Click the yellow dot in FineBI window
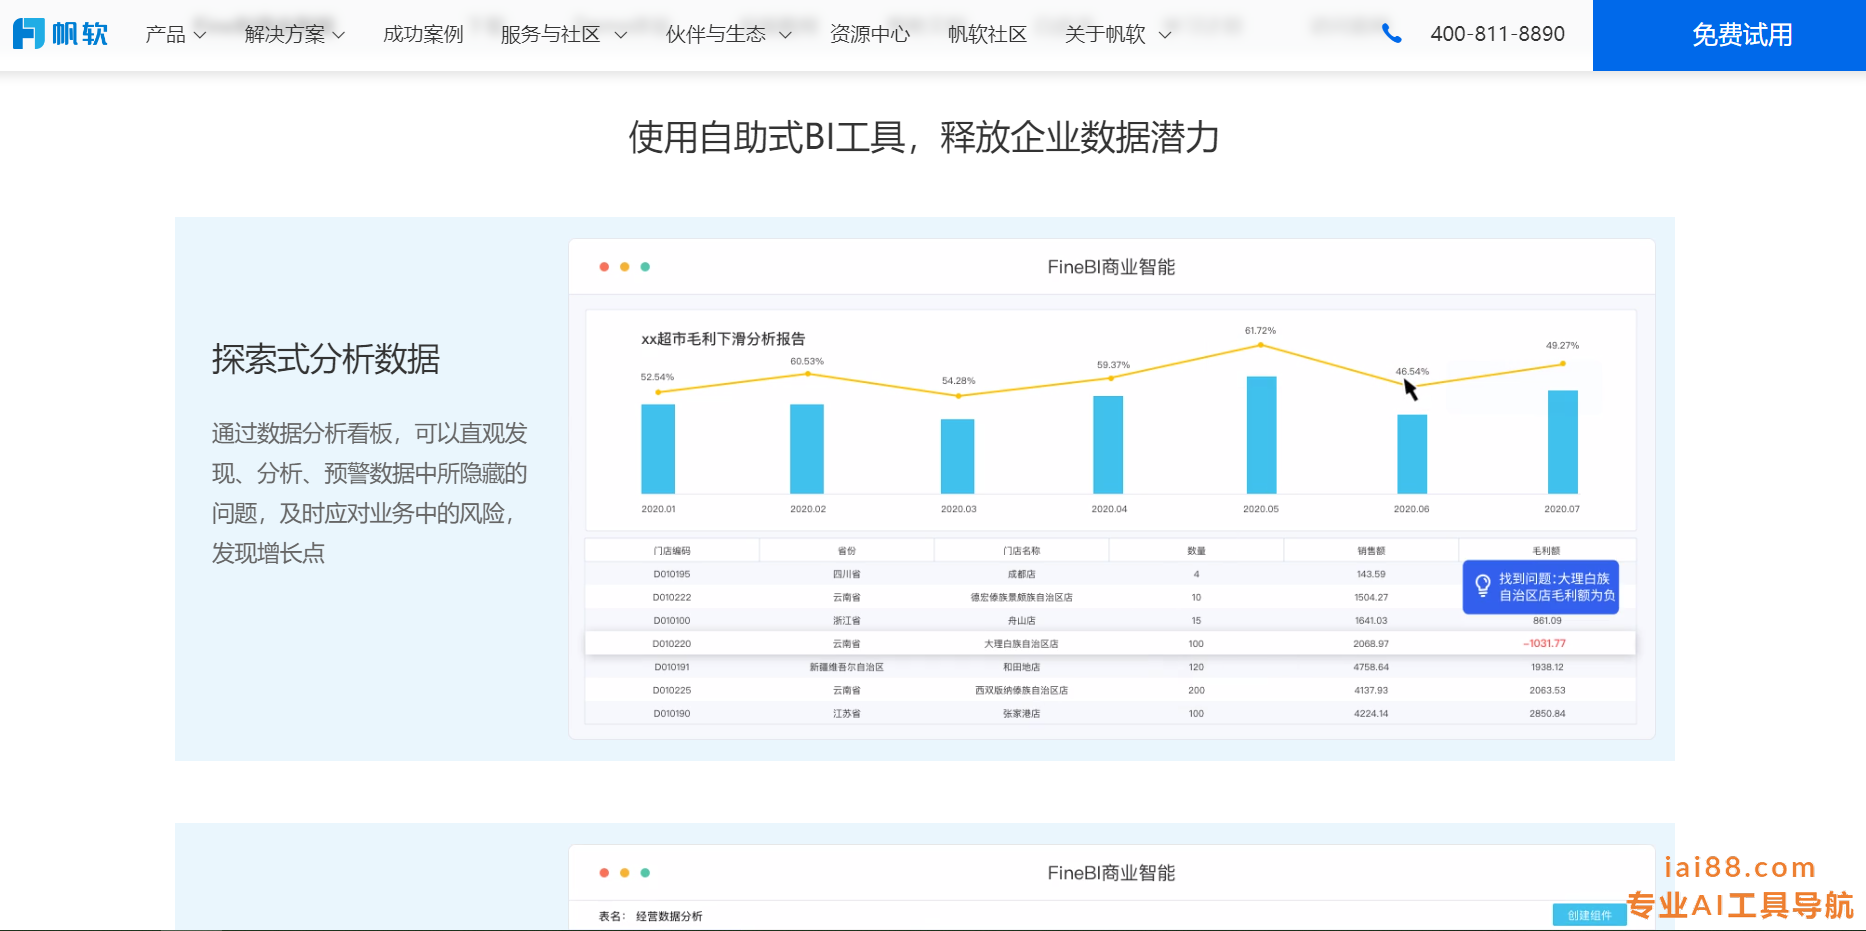Screen dimensions: 1866x931 [x=625, y=267]
